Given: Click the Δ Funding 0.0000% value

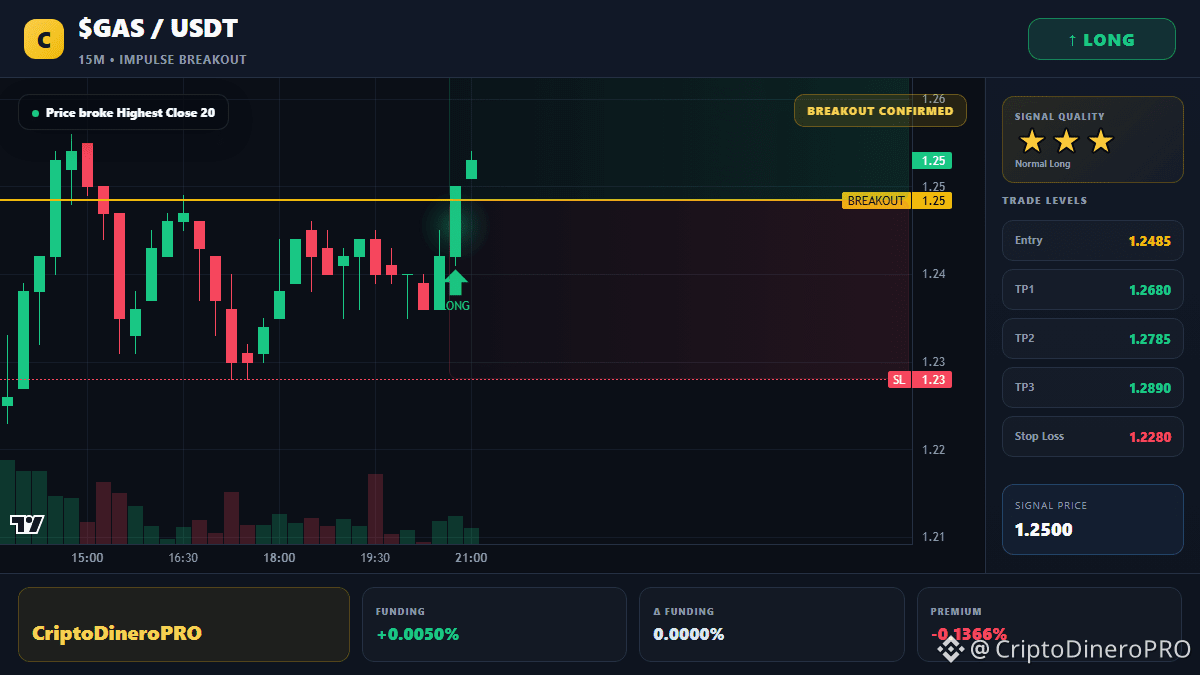Looking at the screenshot, I should pos(689,634).
